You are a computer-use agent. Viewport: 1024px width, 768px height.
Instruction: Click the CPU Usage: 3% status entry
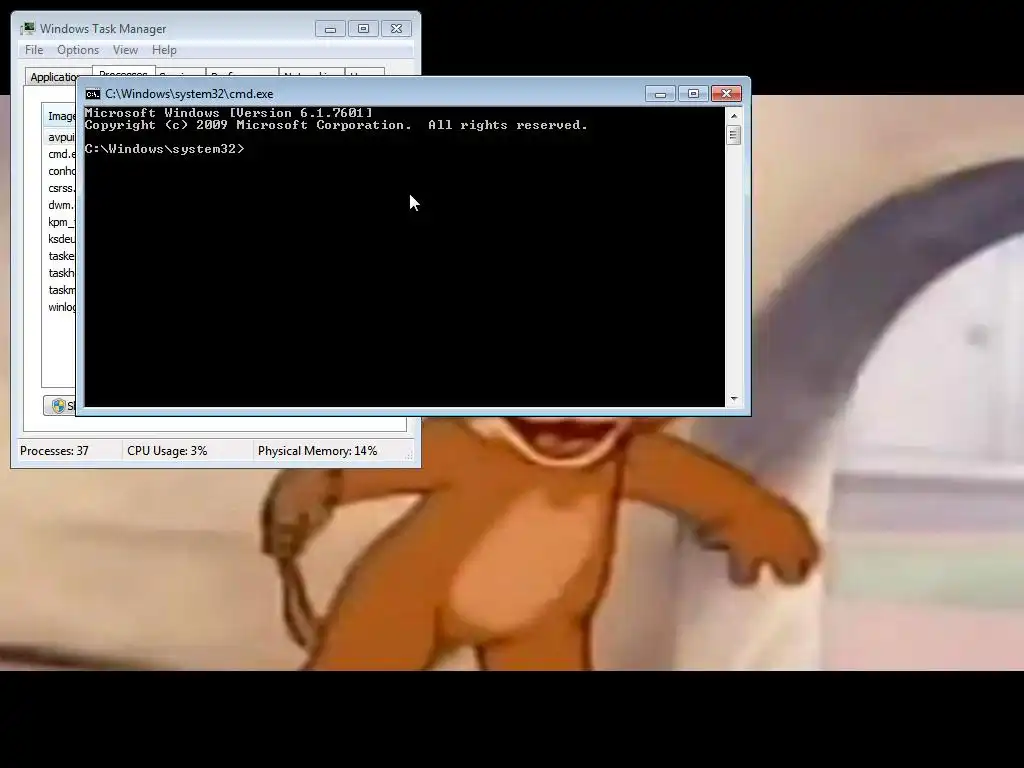coord(167,451)
